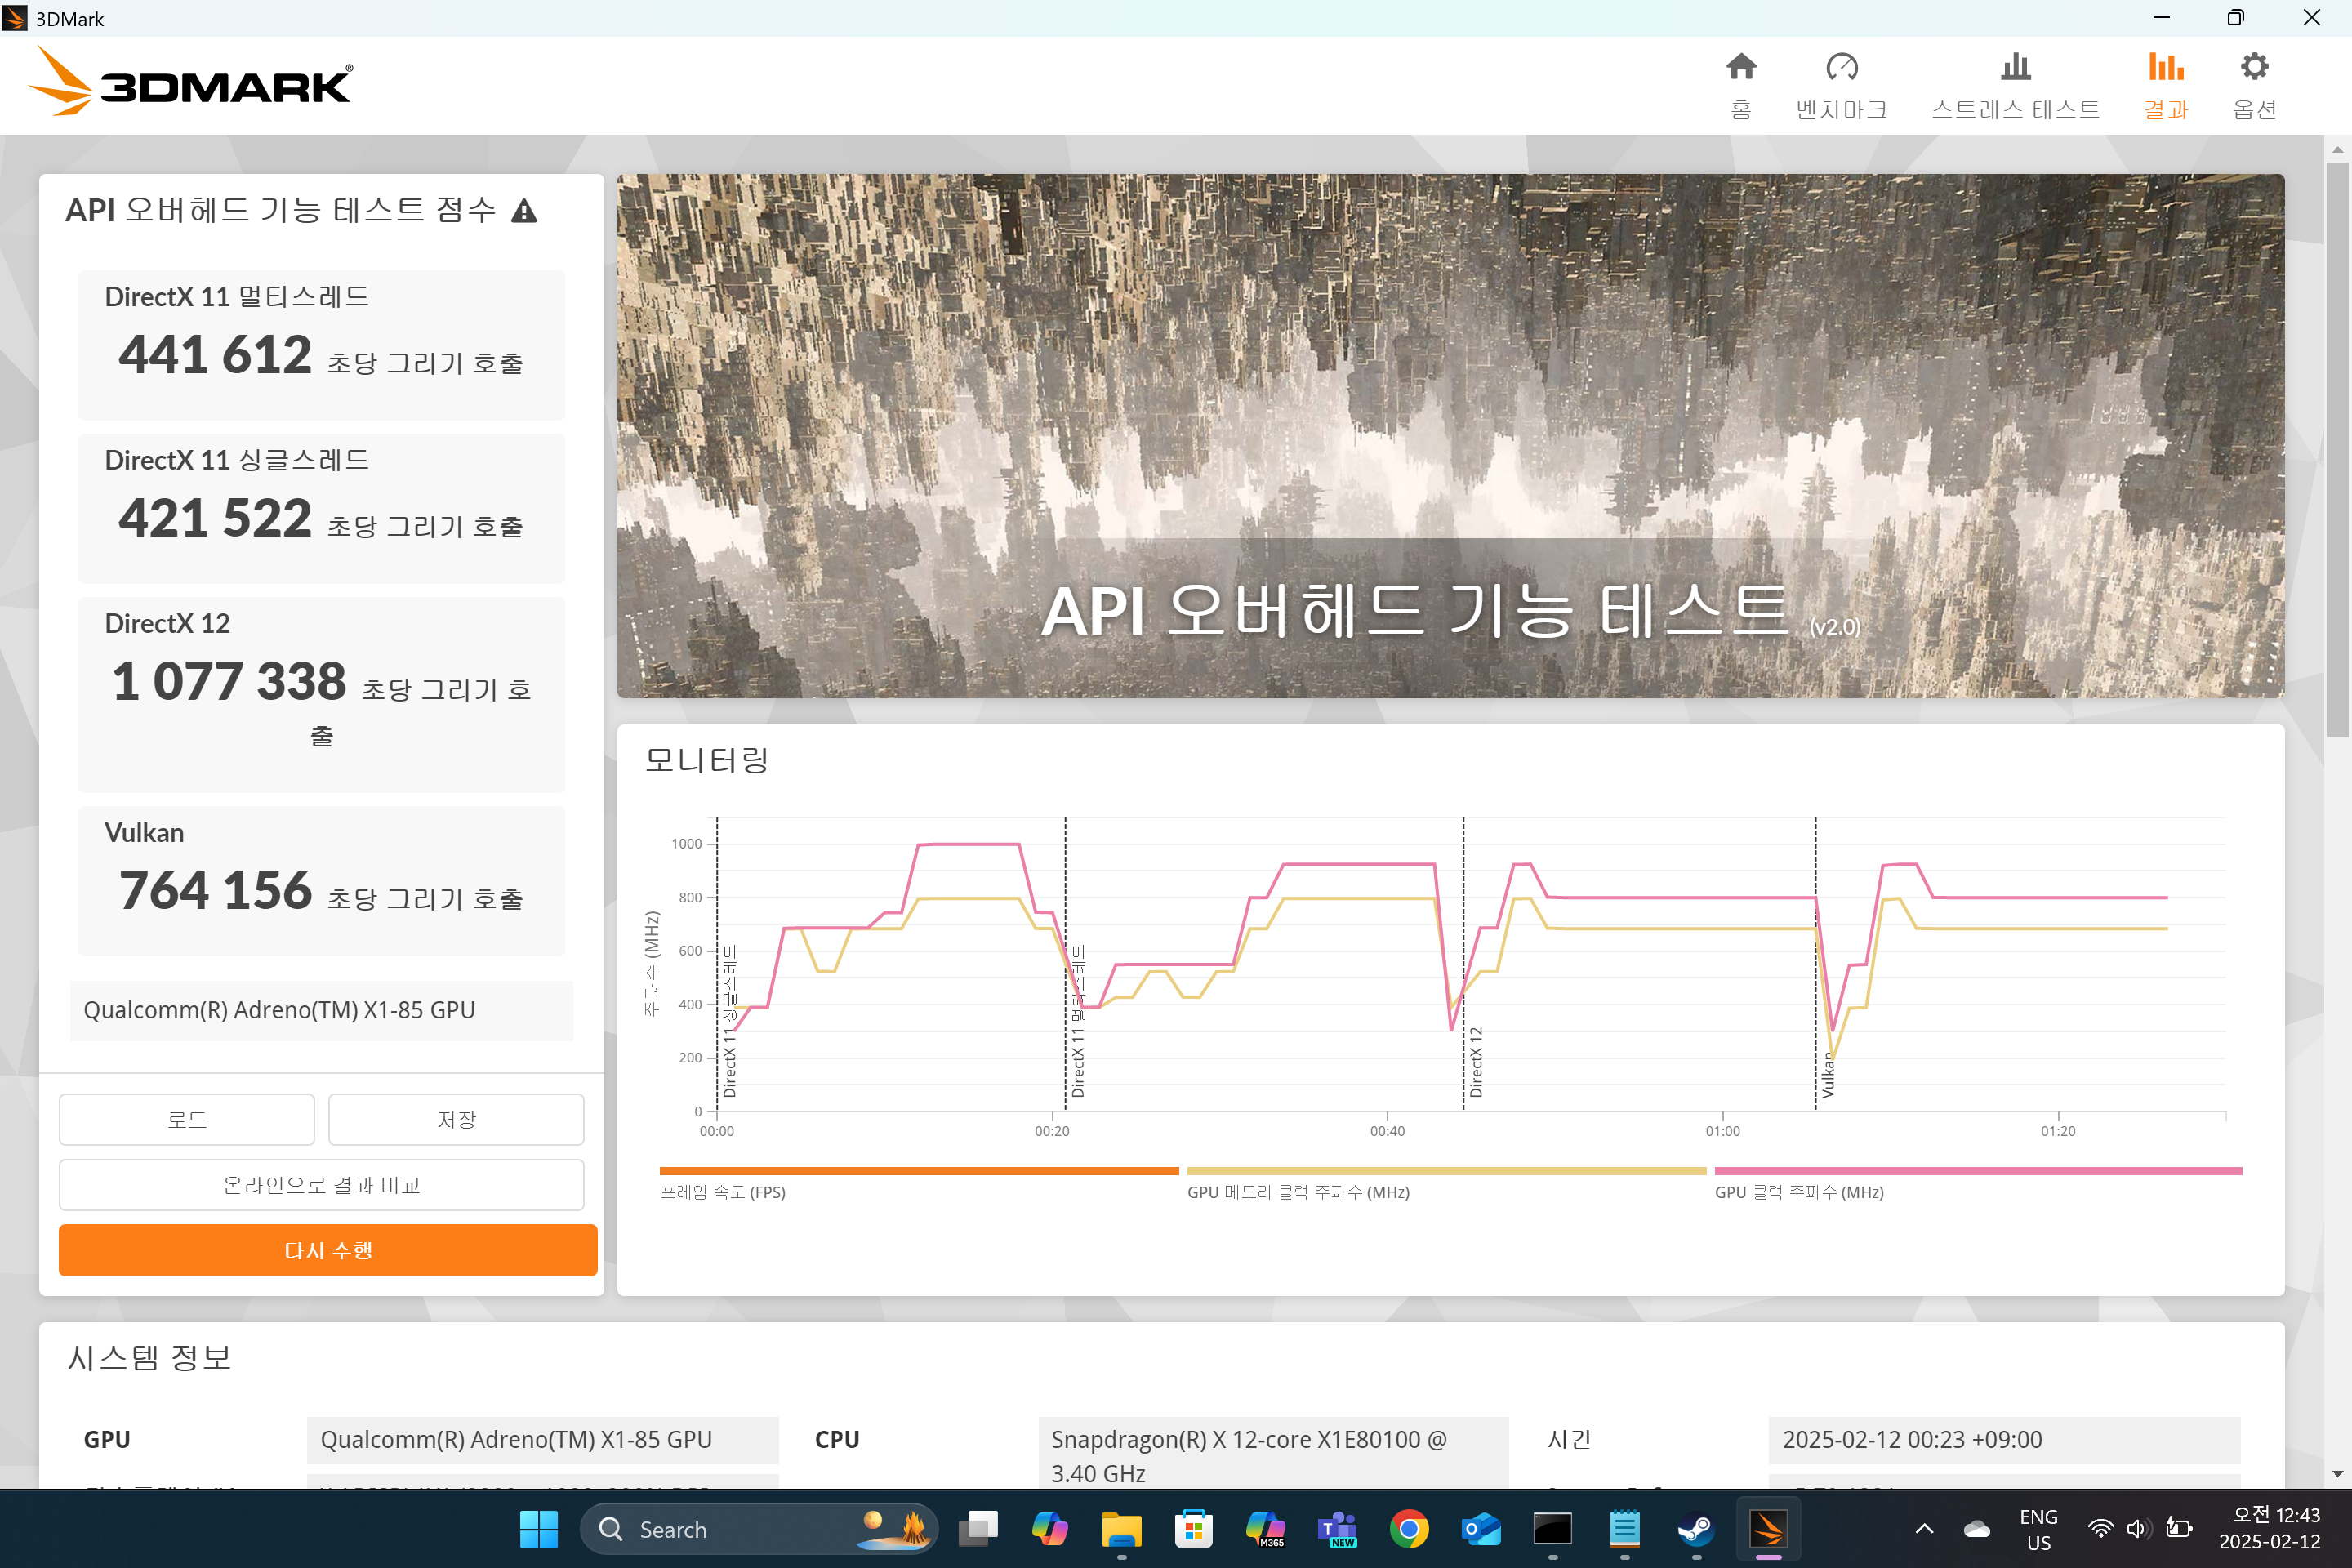
Task: Click 온라인으로 결과 비교 button
Action: click(321, 1184)
